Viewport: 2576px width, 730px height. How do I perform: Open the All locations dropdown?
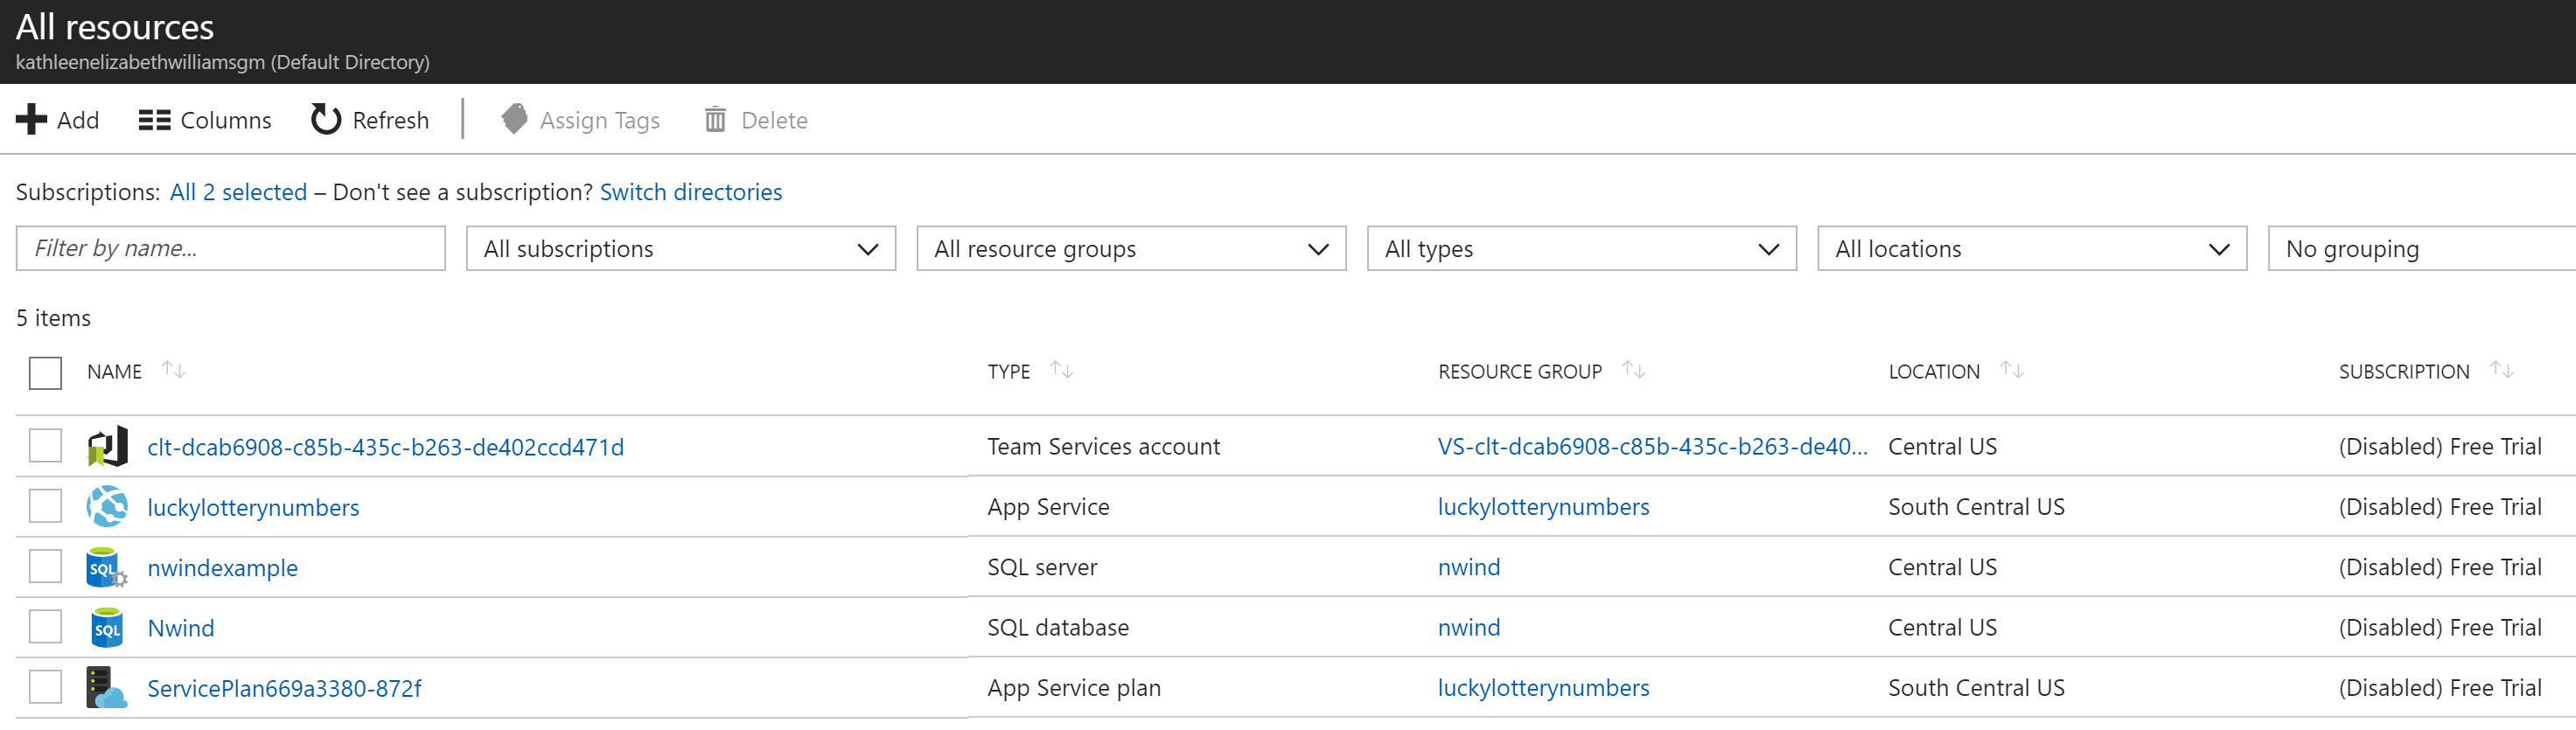(2032, 249)
